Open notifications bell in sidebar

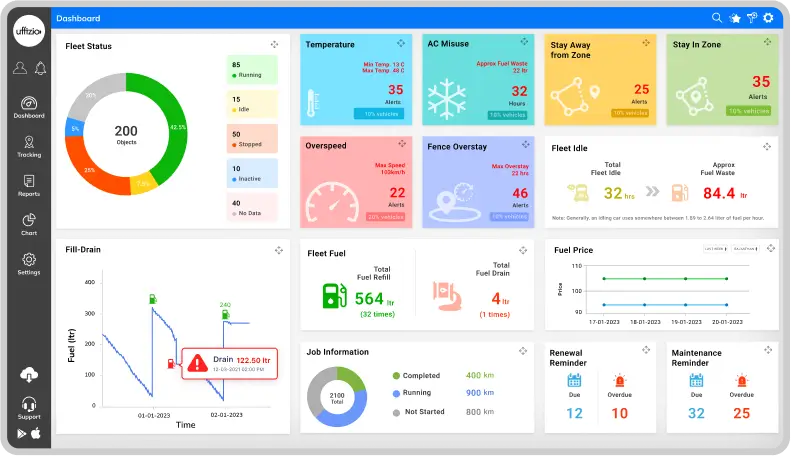point(41,68)
